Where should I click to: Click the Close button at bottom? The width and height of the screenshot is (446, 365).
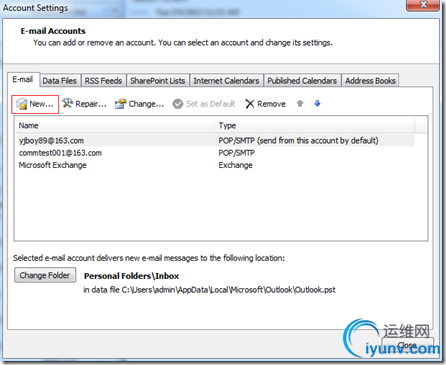[407, 345]
